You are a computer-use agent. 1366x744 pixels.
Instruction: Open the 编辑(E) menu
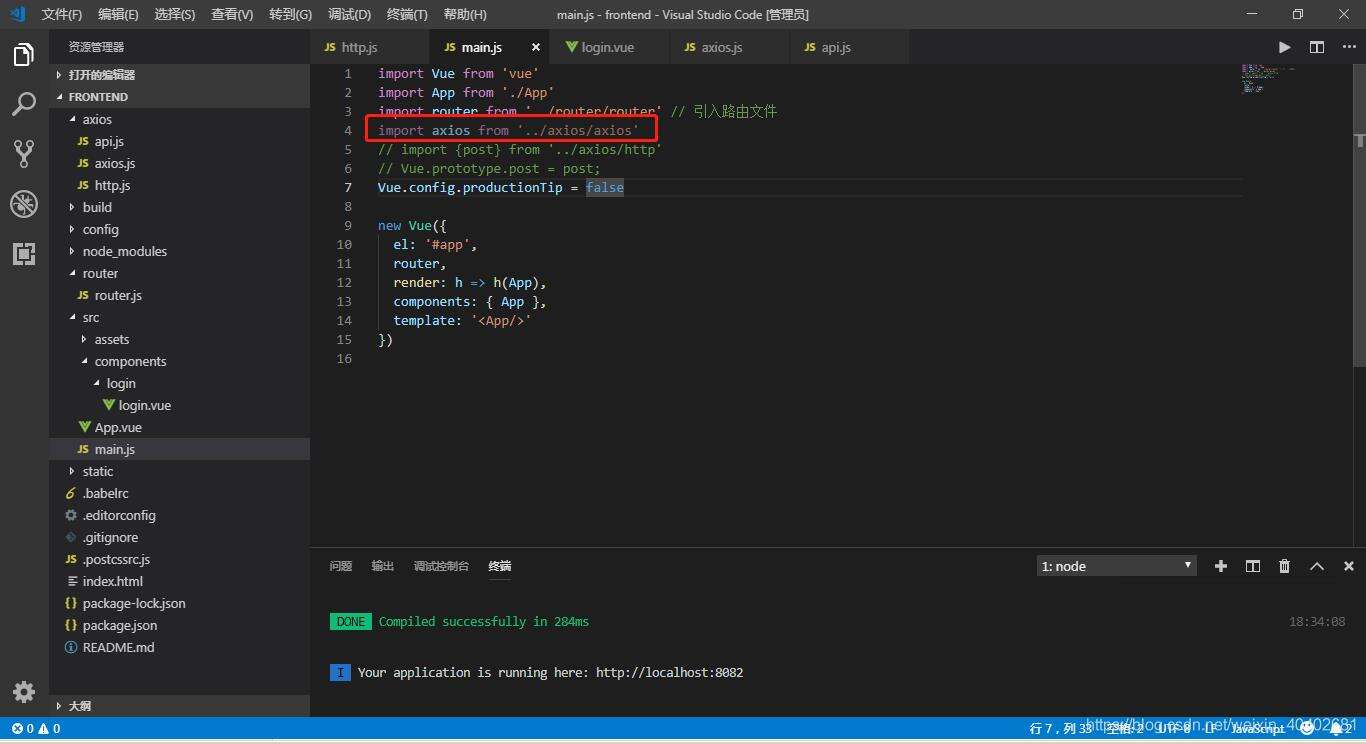point(118,14)
